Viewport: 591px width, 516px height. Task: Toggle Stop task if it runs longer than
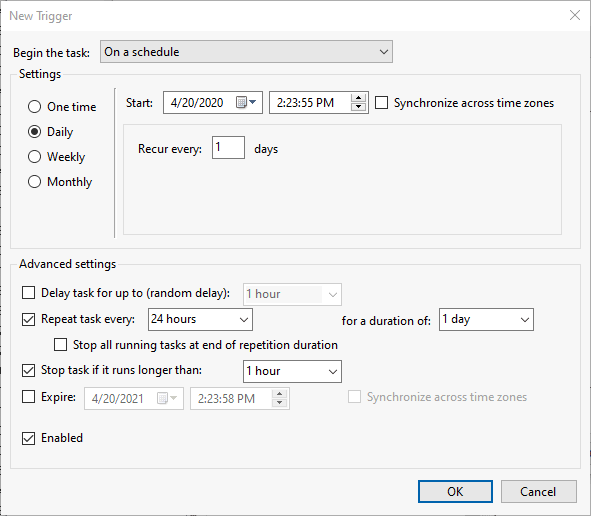pyautogui.click(x=29, y=370)
